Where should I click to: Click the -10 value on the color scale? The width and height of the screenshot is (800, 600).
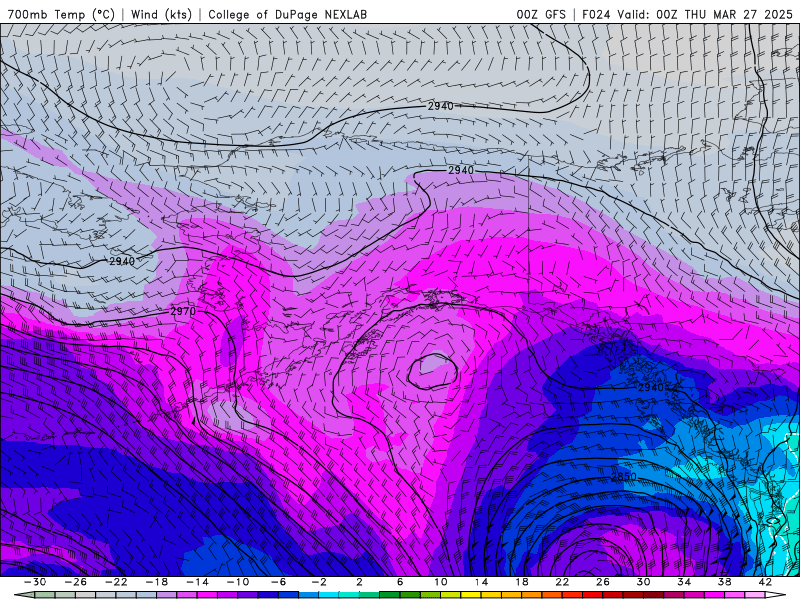click(x=237, y=582)
